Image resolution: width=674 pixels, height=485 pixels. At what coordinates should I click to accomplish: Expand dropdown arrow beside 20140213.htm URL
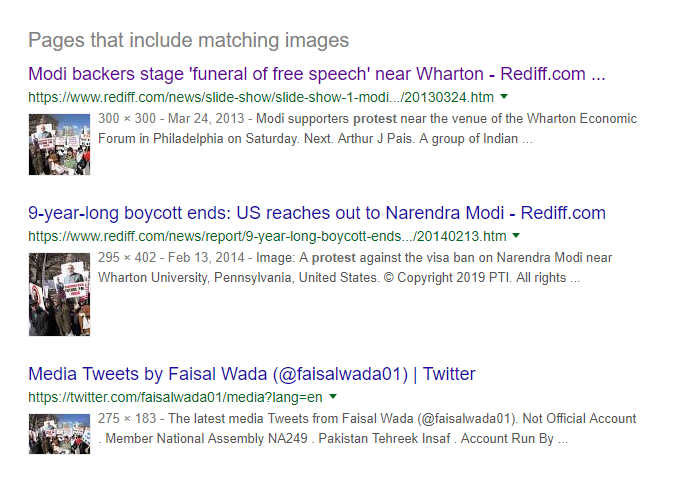click(516, 236)
